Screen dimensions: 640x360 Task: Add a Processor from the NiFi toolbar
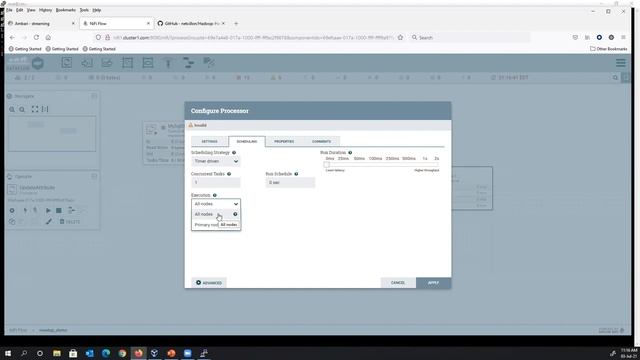pos(67,63)
